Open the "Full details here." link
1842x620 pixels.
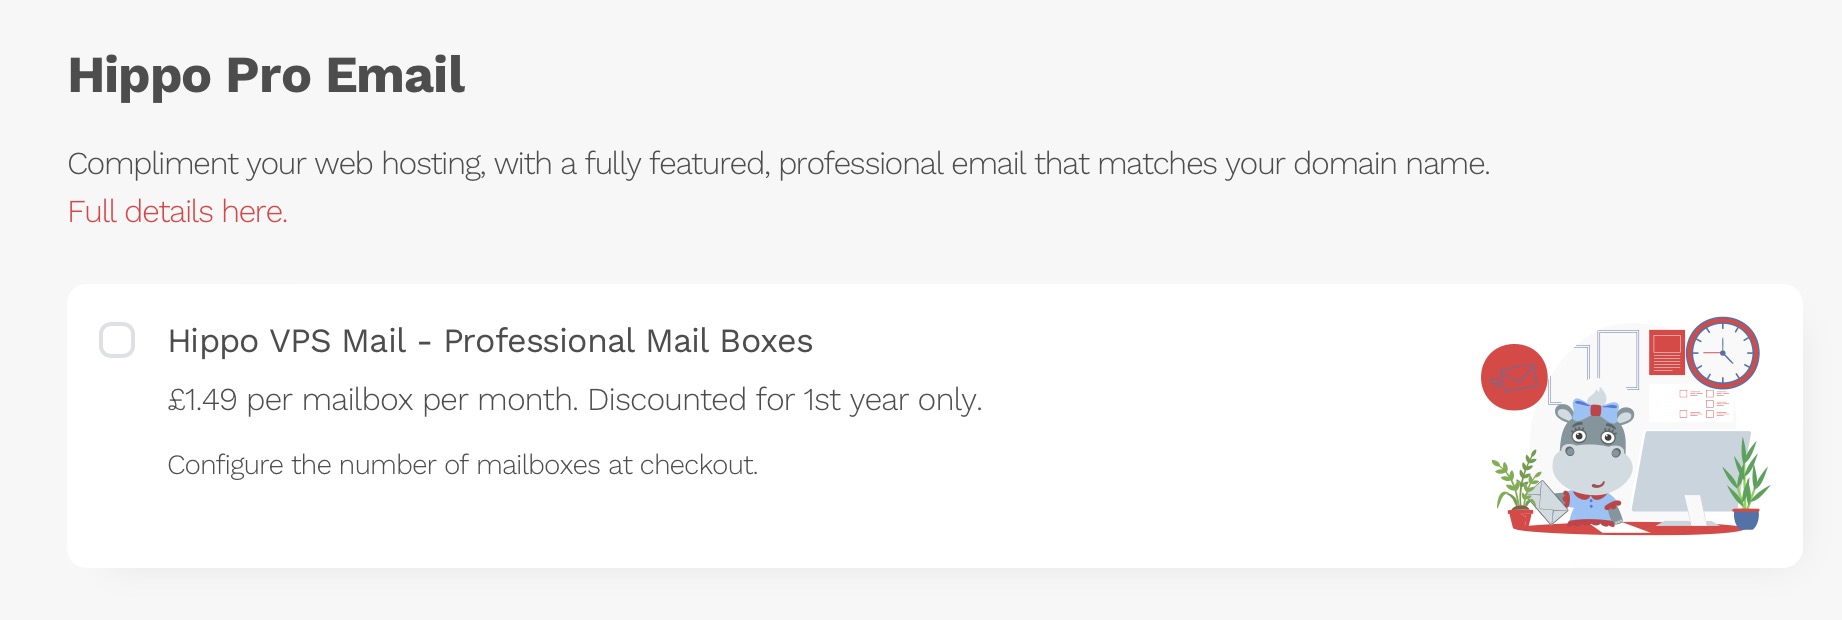177,212
